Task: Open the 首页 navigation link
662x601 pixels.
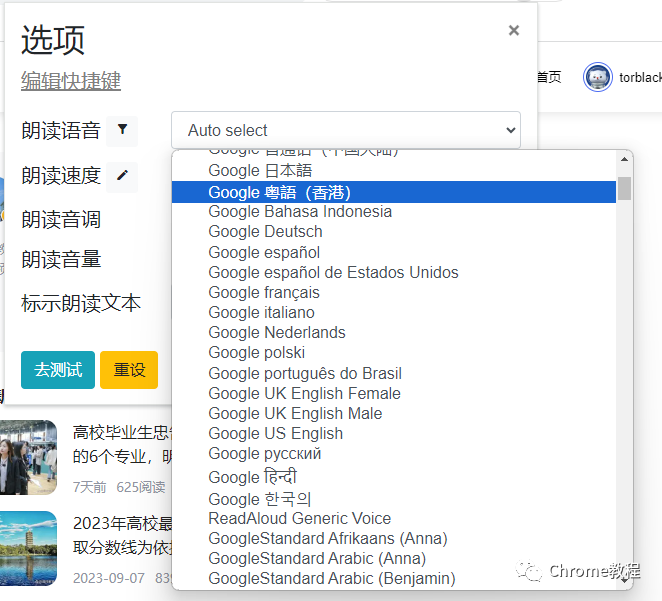Action: tap(549, 77)
